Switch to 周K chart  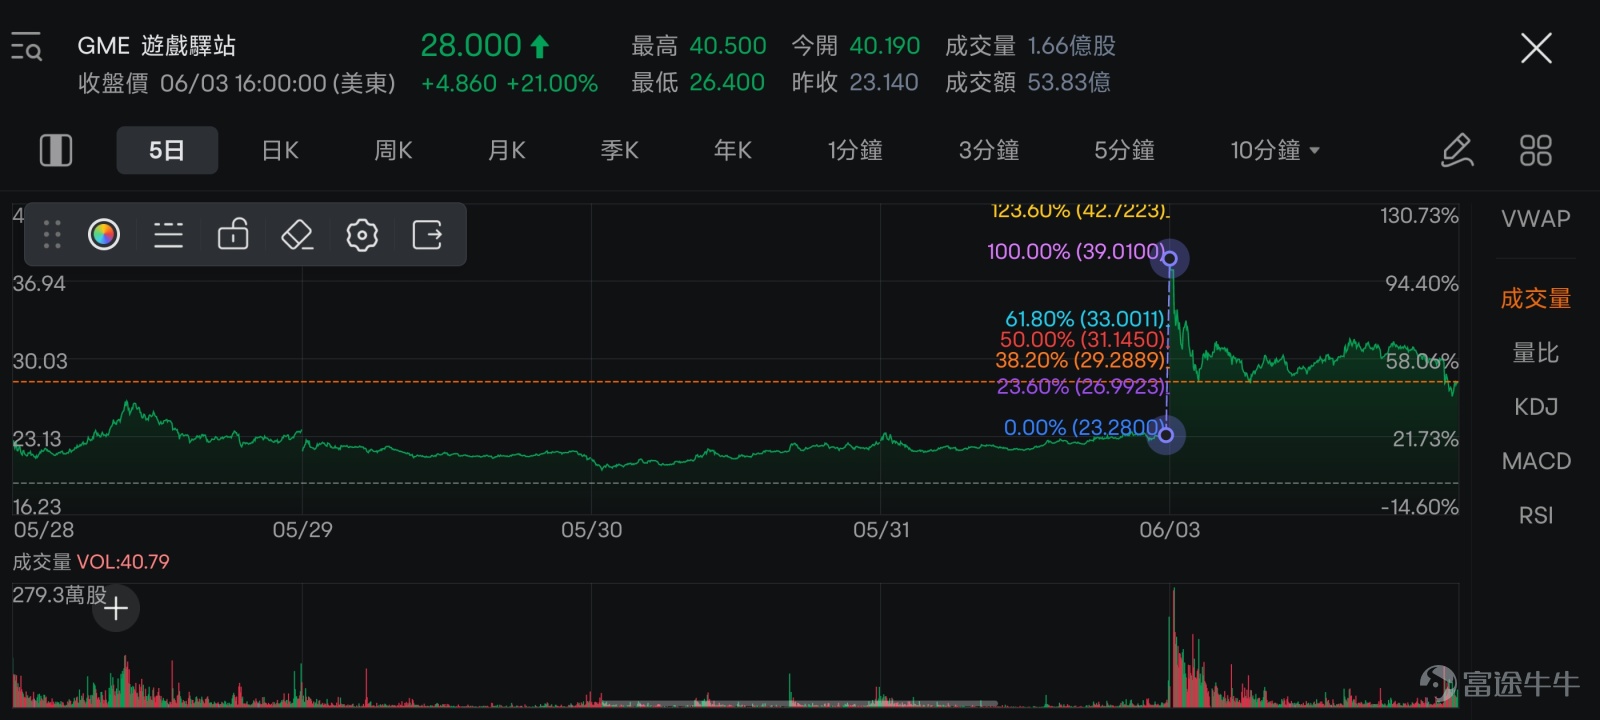[393, 151]
